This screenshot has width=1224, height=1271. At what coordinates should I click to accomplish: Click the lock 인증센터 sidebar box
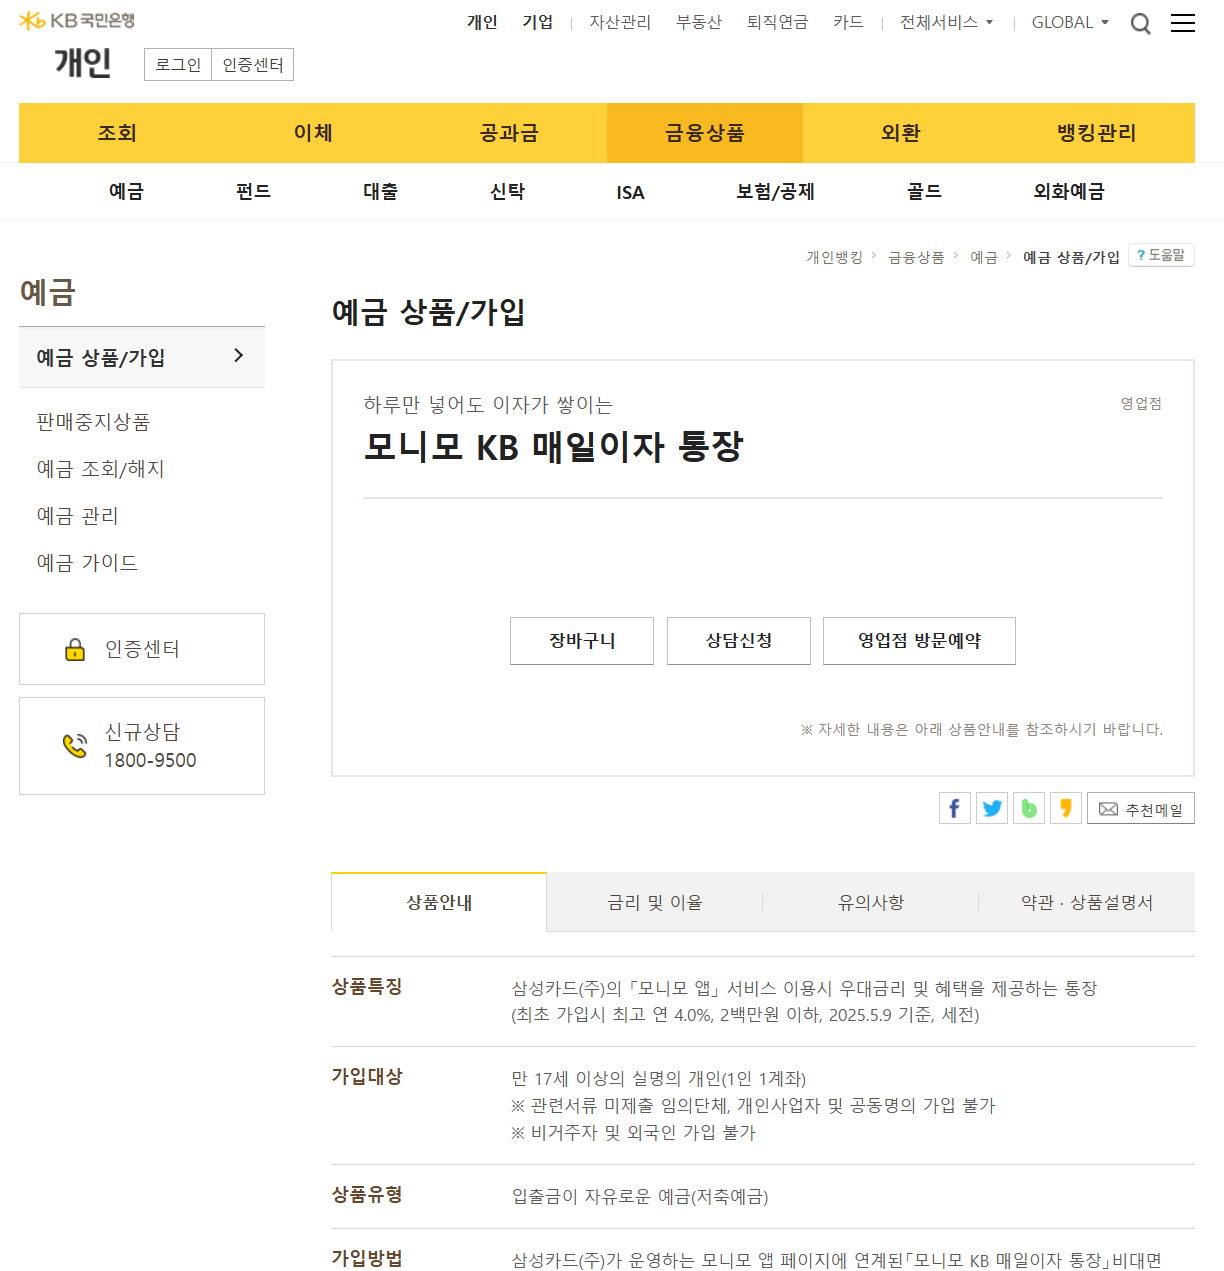[x=142, y=649]
